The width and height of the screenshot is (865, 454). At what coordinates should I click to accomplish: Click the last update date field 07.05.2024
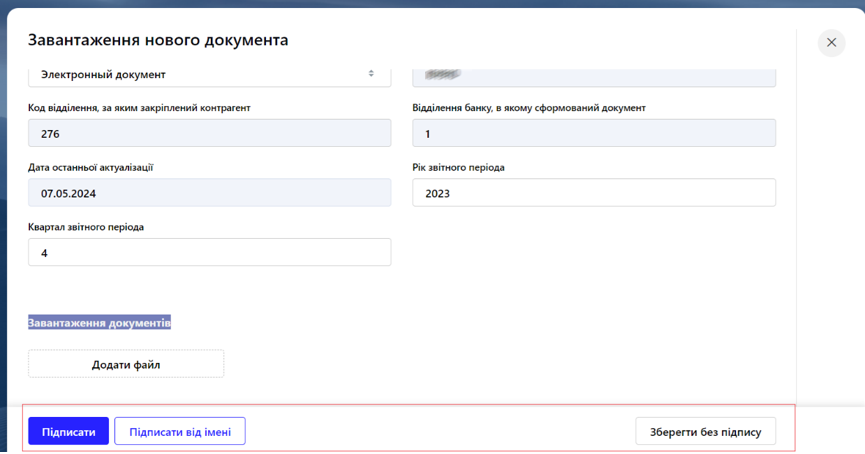click(210, 193)
